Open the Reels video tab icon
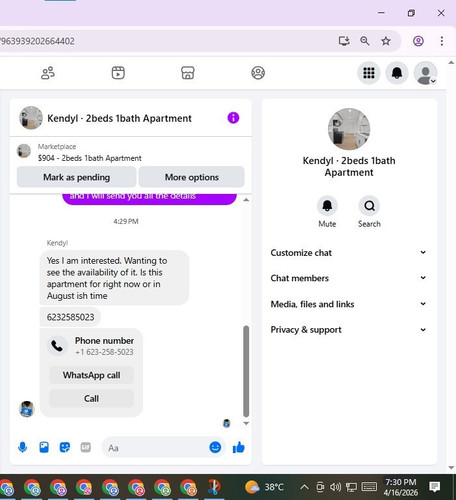456x500 pixels. (x=118, y=73)
